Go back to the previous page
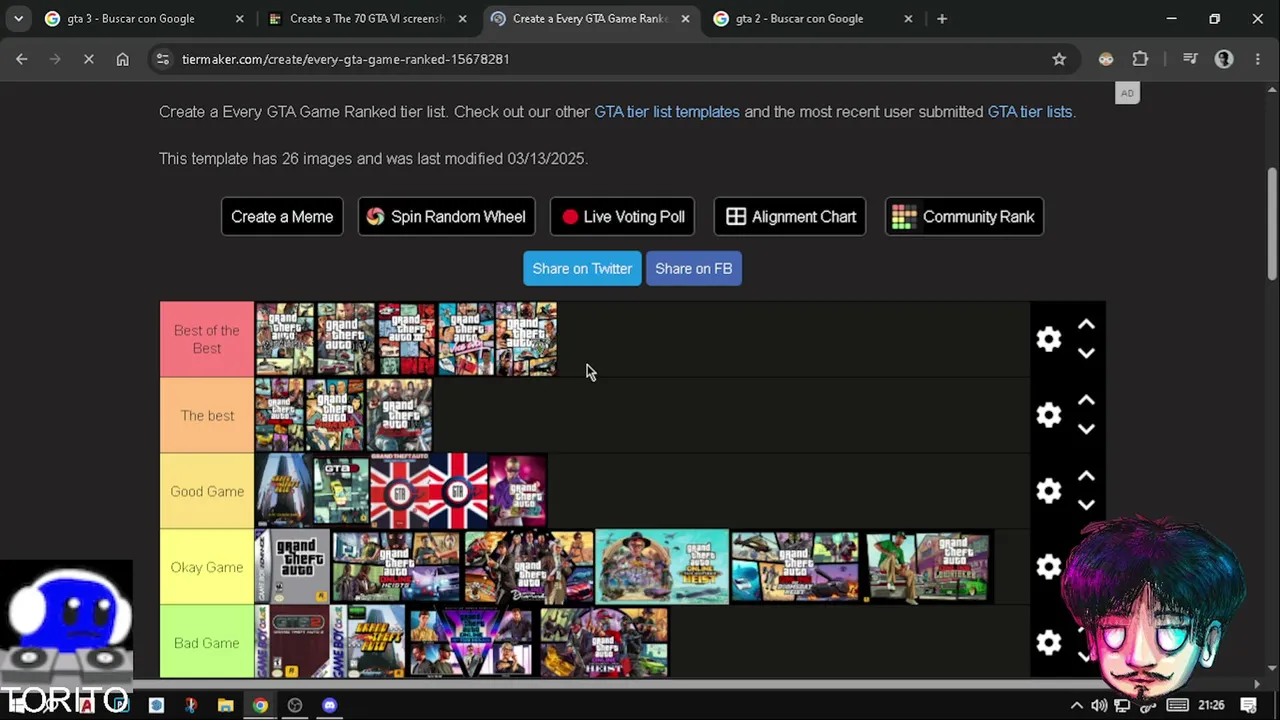 22,59
